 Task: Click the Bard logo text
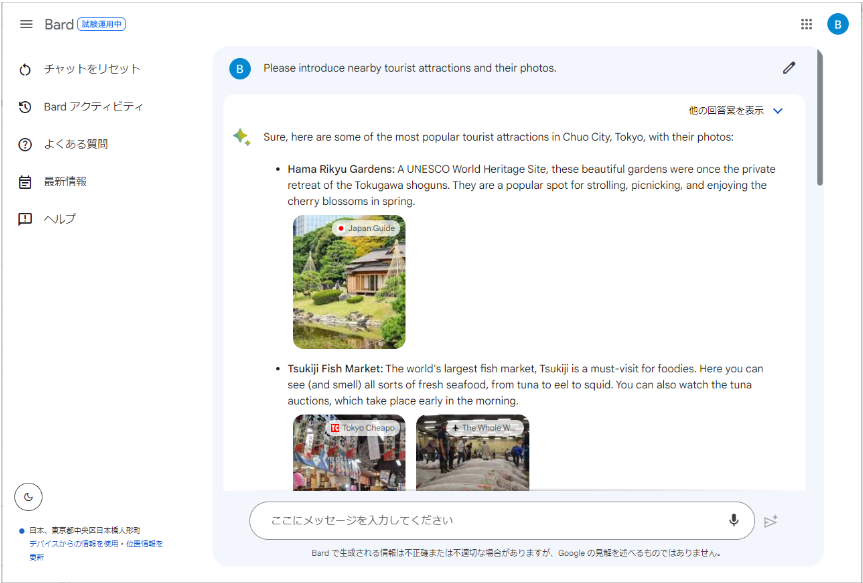click(x=59, y=24)
